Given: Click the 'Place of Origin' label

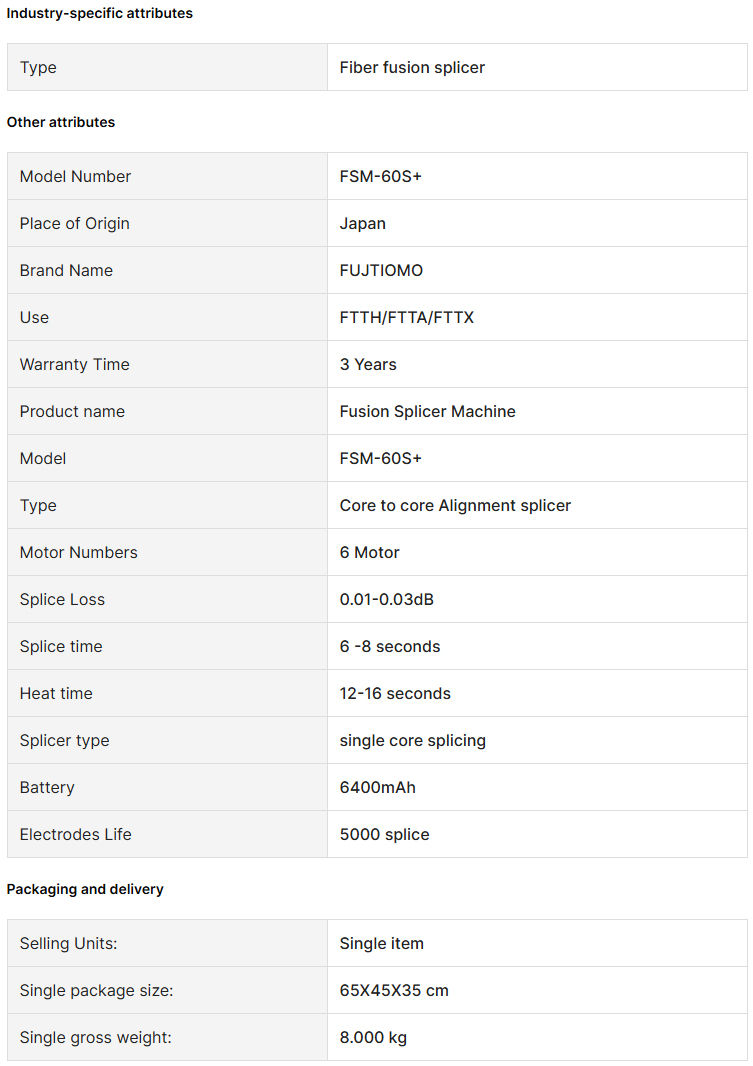Looking at the screenshot, I should (74, 223).
